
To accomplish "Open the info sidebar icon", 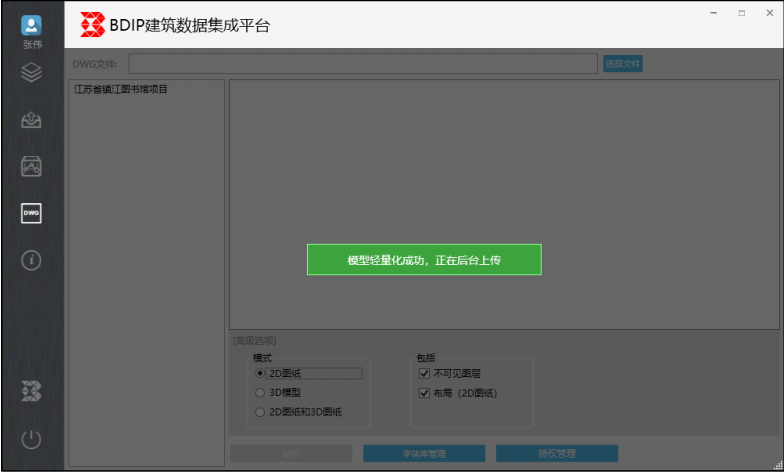I will pyautogui.click(x=31, y=260).
